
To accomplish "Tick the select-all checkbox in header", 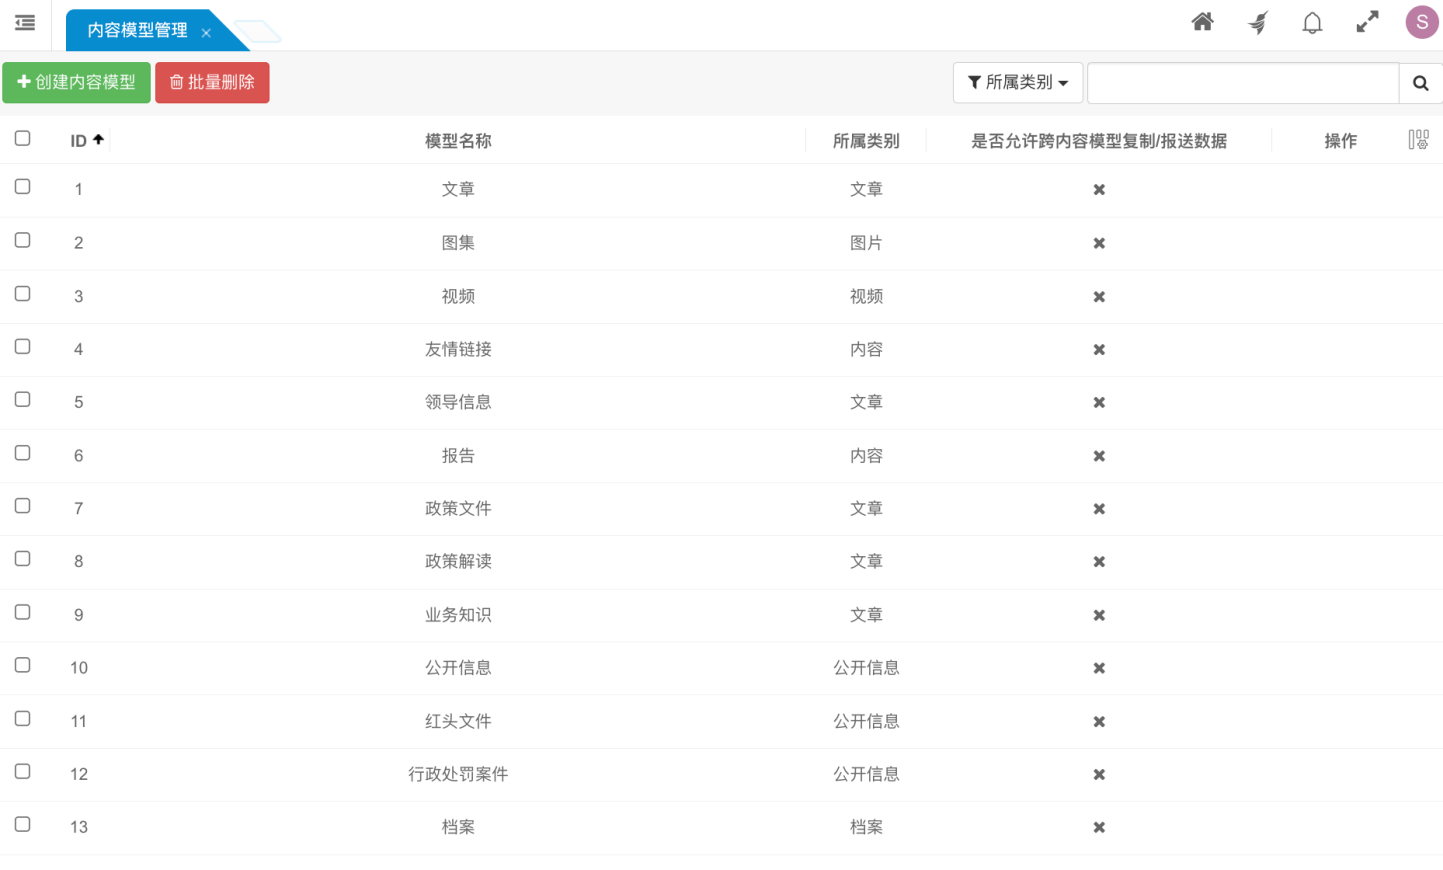I will coord(23,139).
